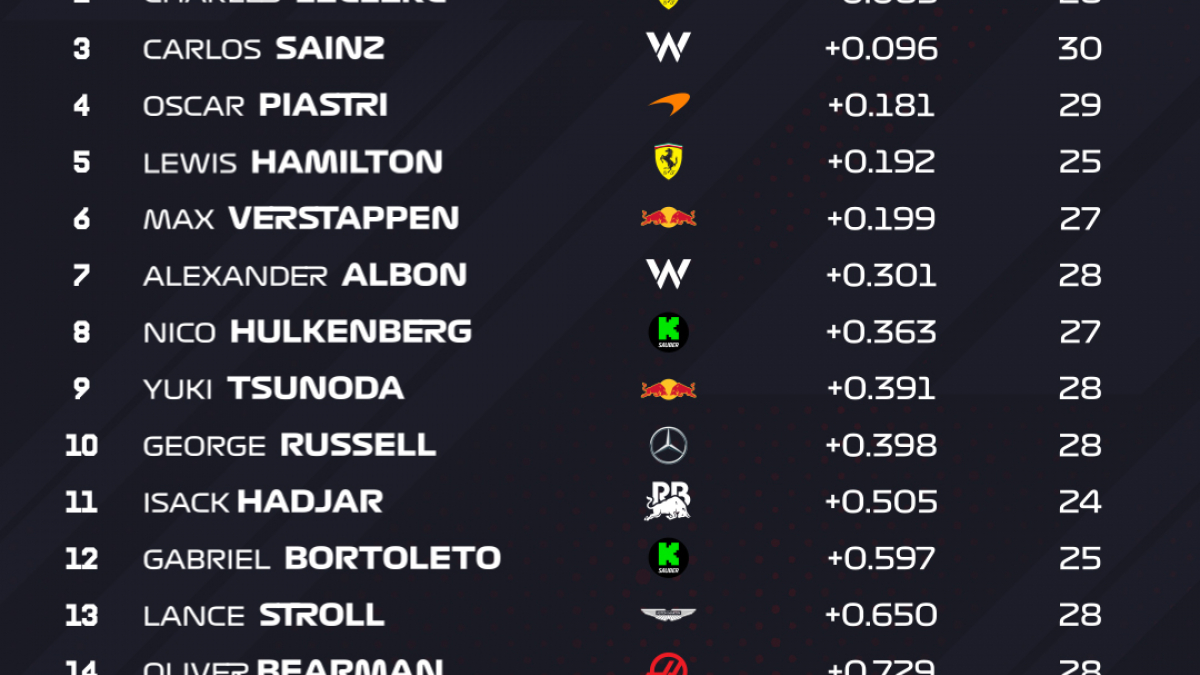The height and width of the screenshot is (675, 1200).
Task: Click Aston Martin wings next to Lance Stroll
Action: tap(668, 615)
